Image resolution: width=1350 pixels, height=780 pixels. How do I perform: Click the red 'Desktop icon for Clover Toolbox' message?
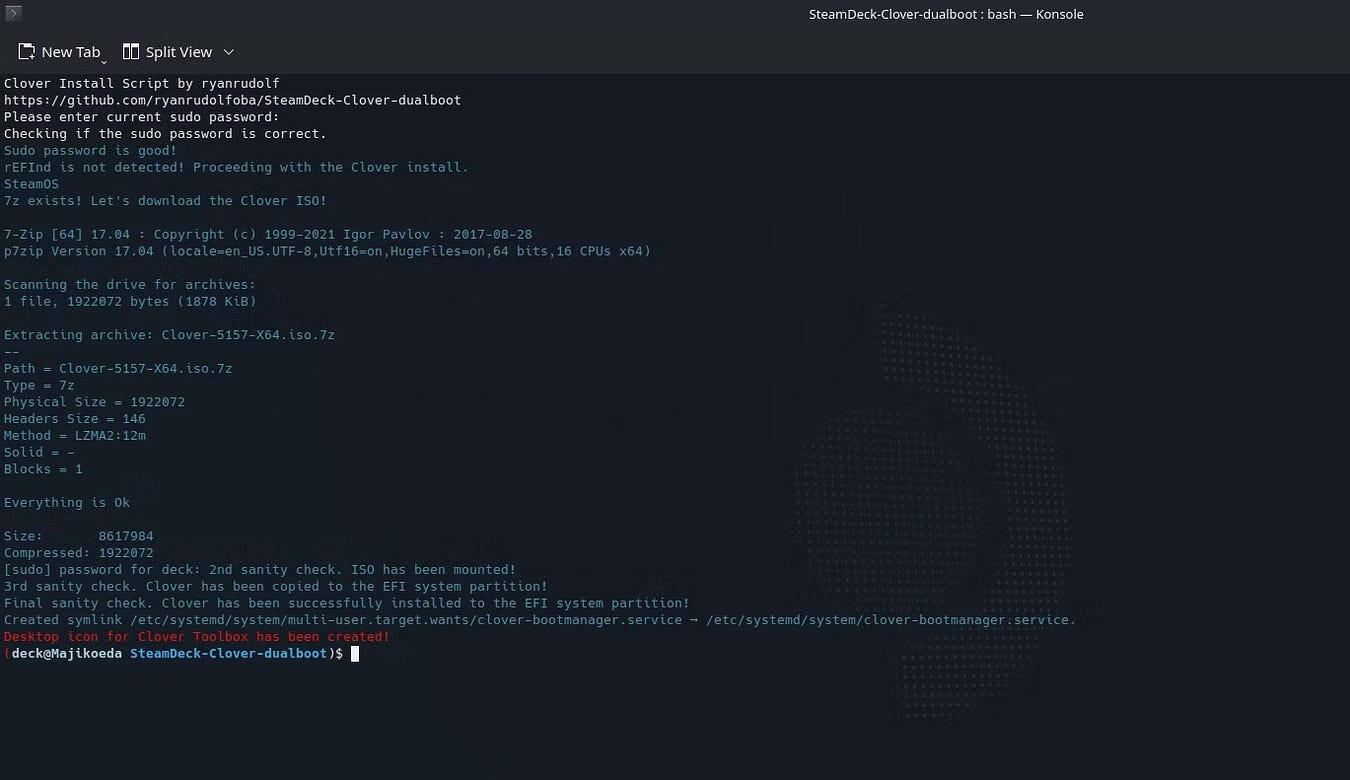(197, 636)
